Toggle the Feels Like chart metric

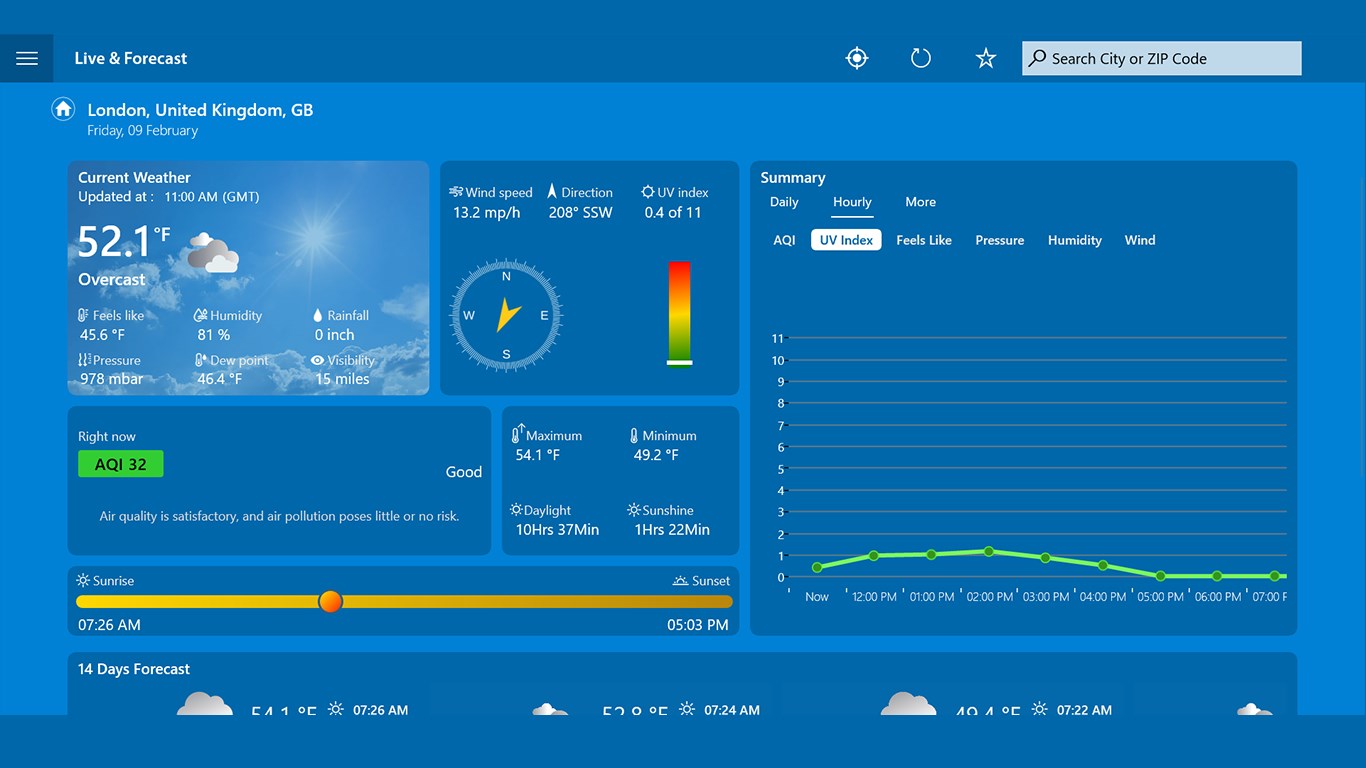pyautogui.click(x=923, y=239)
